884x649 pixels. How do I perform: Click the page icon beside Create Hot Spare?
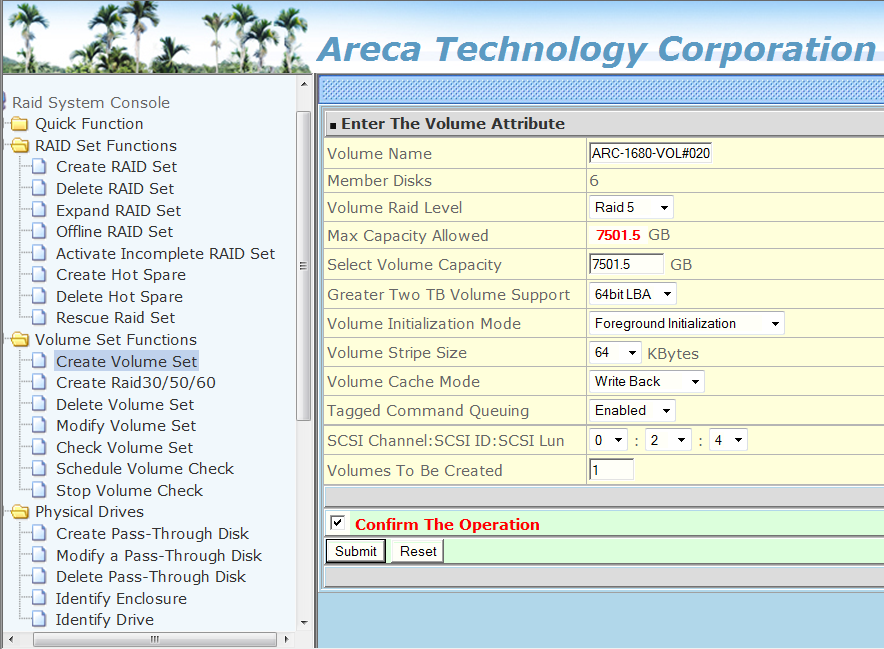pos(39,275)
